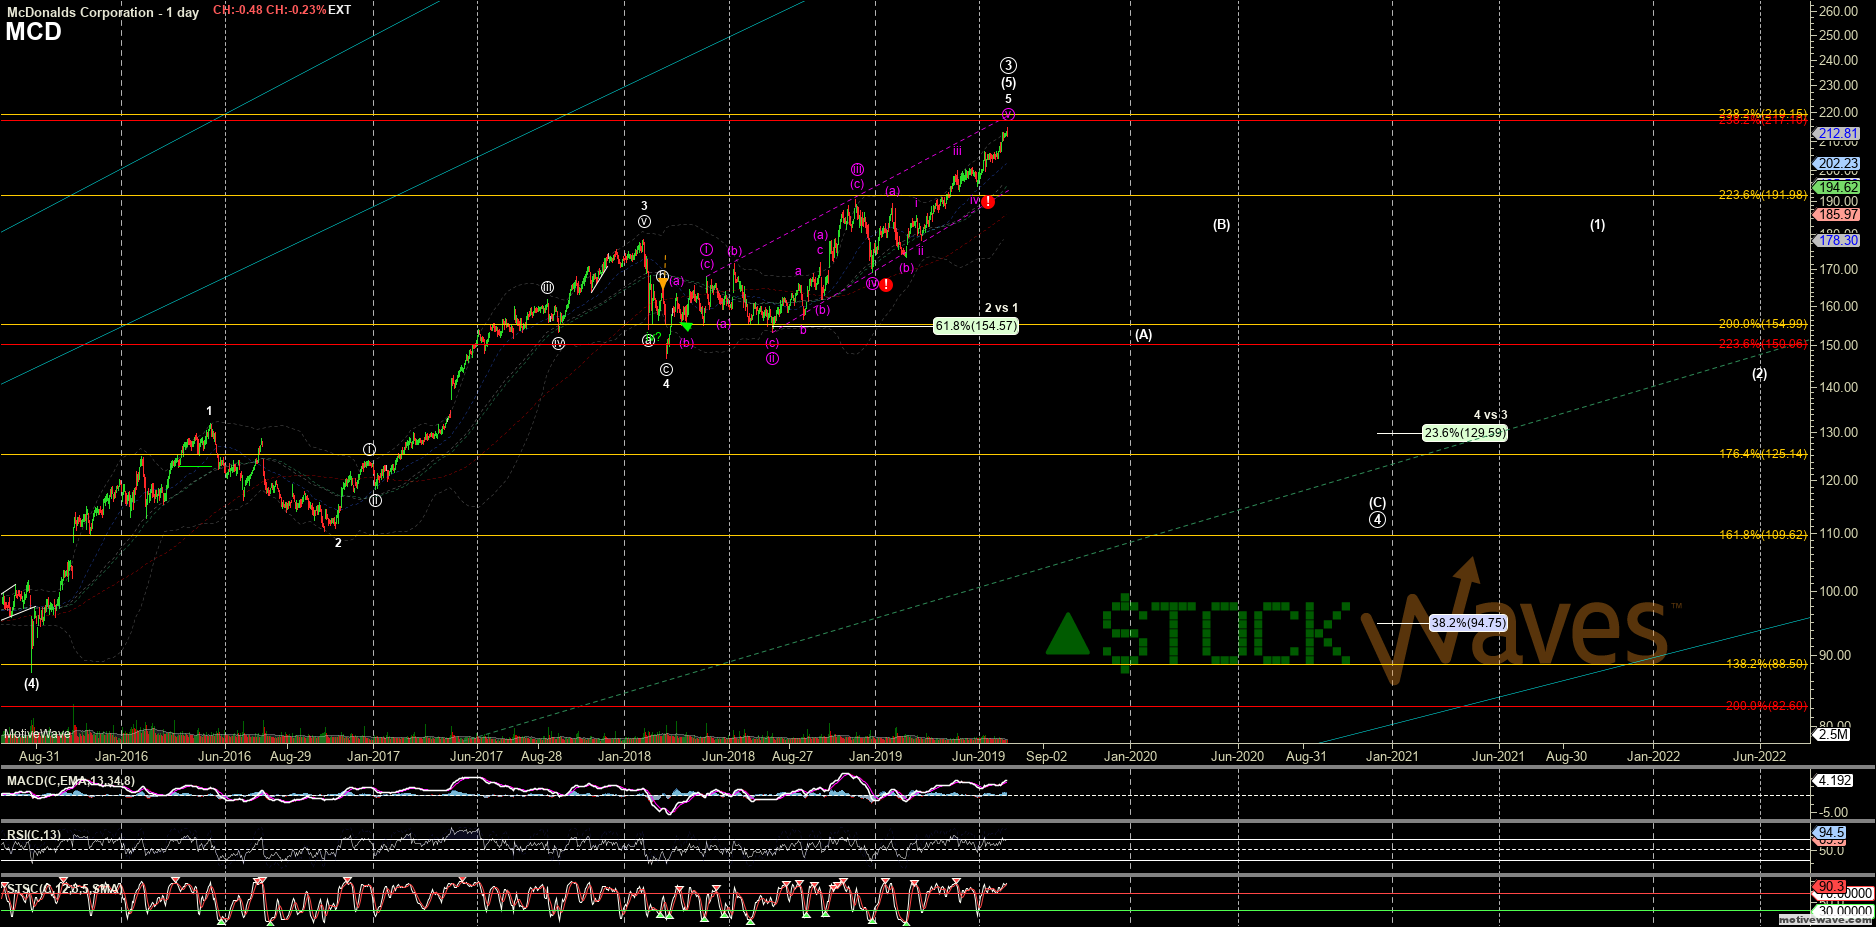Viewport: 1876px width, 927px height.
Task: Open the motivewave.com link in corner
Action: pyautogui.click(x=1825, y=919)
